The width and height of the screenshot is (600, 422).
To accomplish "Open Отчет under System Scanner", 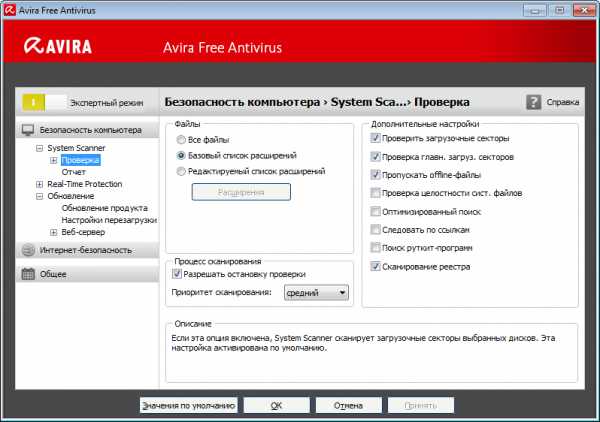I will click(x=73, y=172).
